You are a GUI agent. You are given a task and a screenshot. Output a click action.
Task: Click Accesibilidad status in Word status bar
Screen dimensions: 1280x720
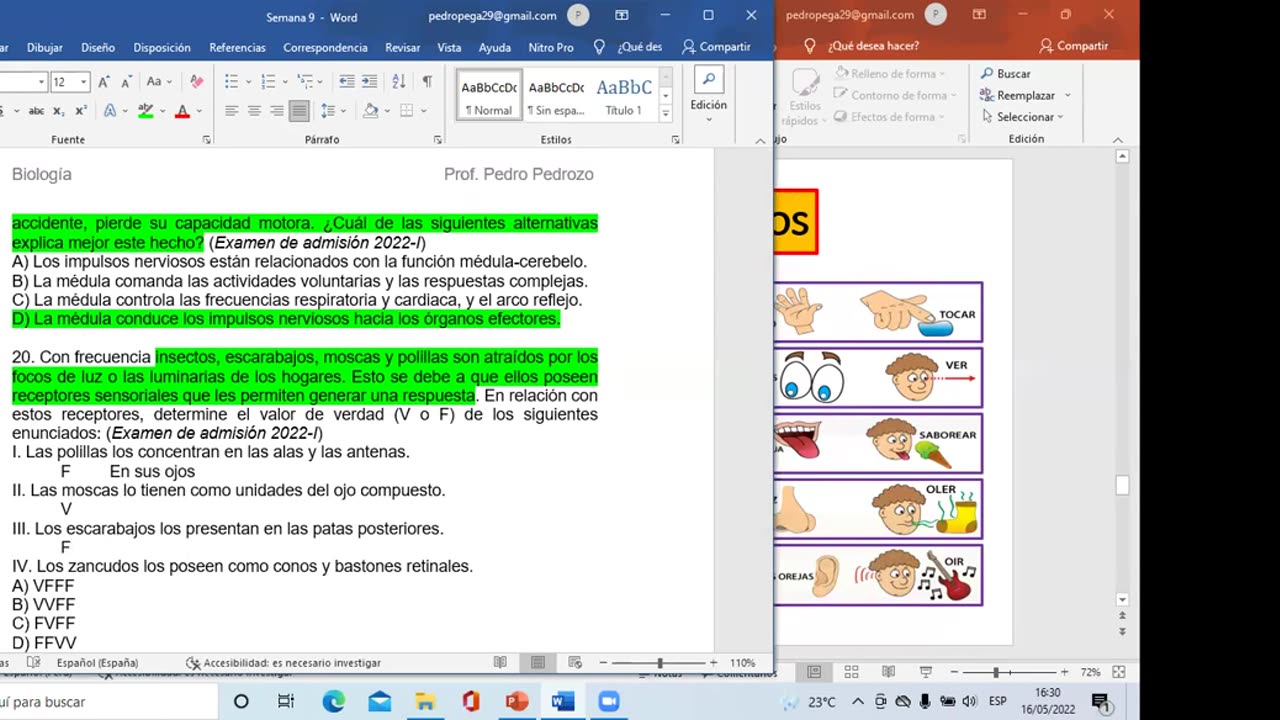click(x=284, y=663)
